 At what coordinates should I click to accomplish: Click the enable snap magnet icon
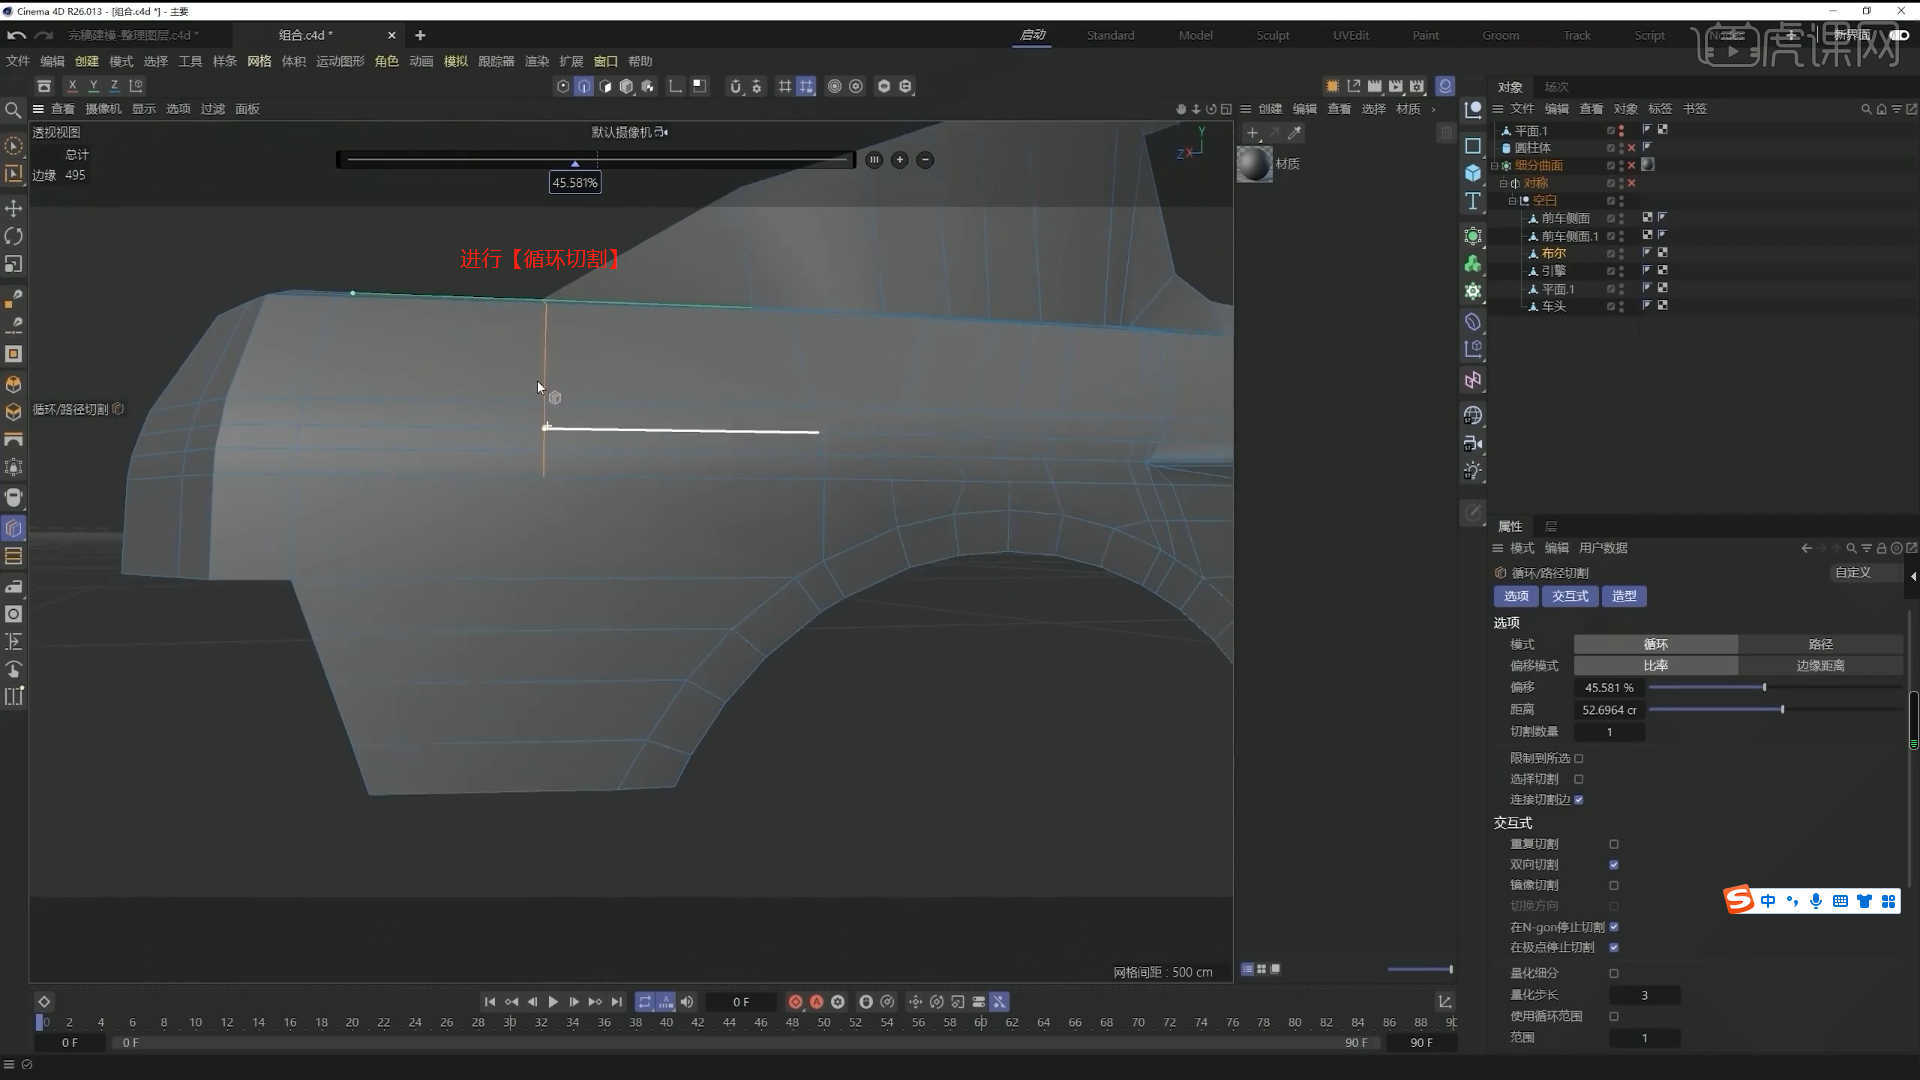tap(735, 86)
